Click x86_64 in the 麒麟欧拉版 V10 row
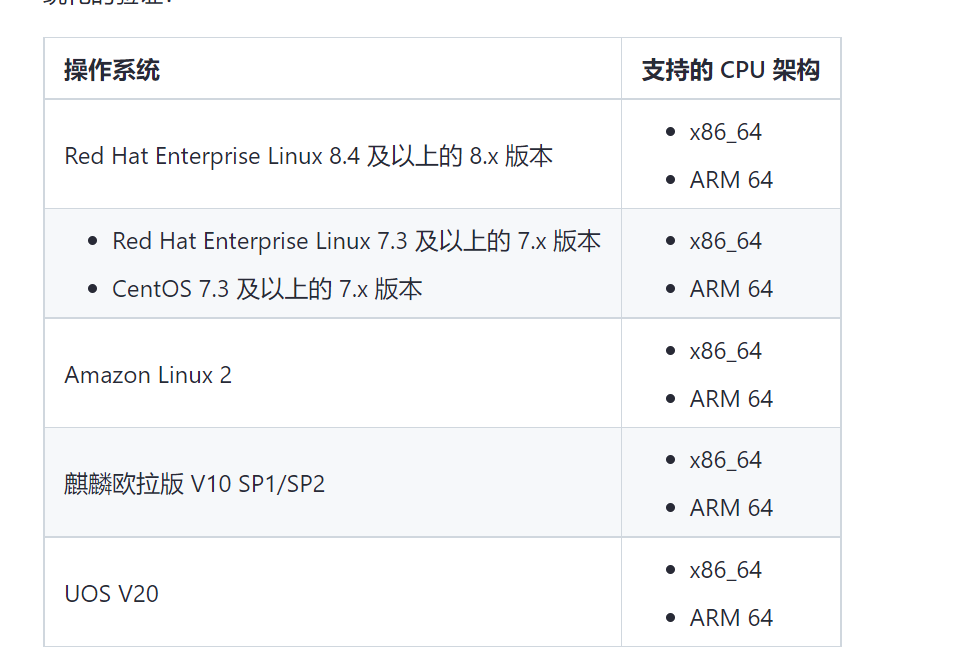This screenshot has width=969, height=672. pyautogui.click(x=726, y=460)
